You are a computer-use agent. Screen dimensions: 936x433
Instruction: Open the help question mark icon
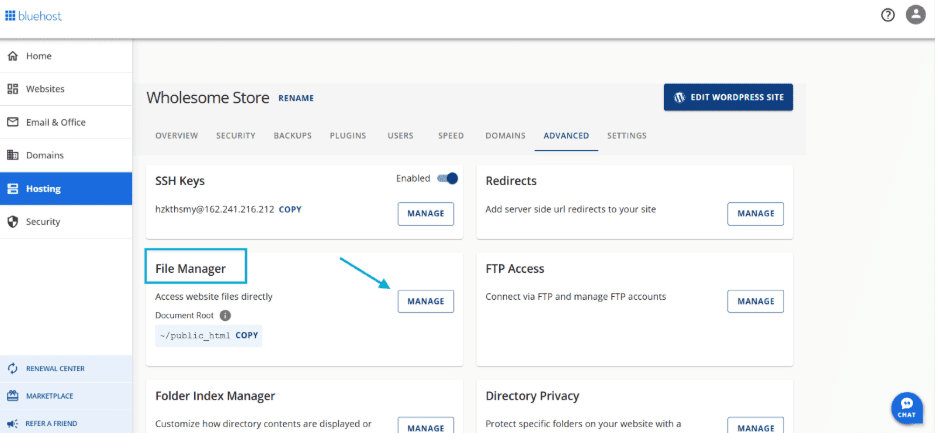pos(887,15)
